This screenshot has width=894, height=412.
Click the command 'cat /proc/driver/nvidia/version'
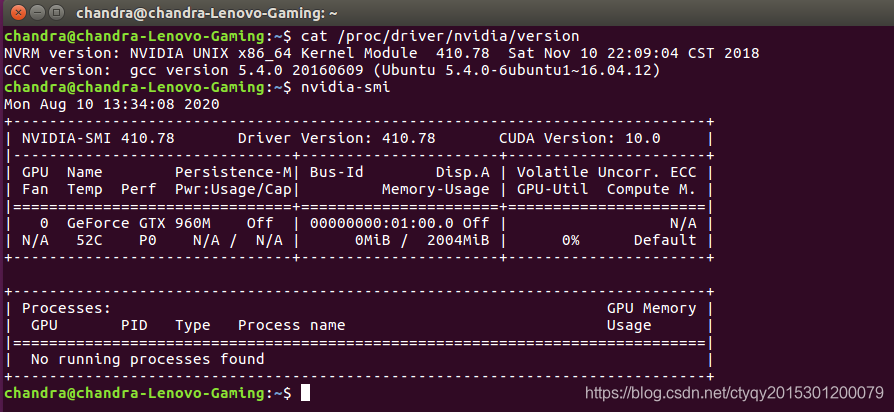point(440,36)
